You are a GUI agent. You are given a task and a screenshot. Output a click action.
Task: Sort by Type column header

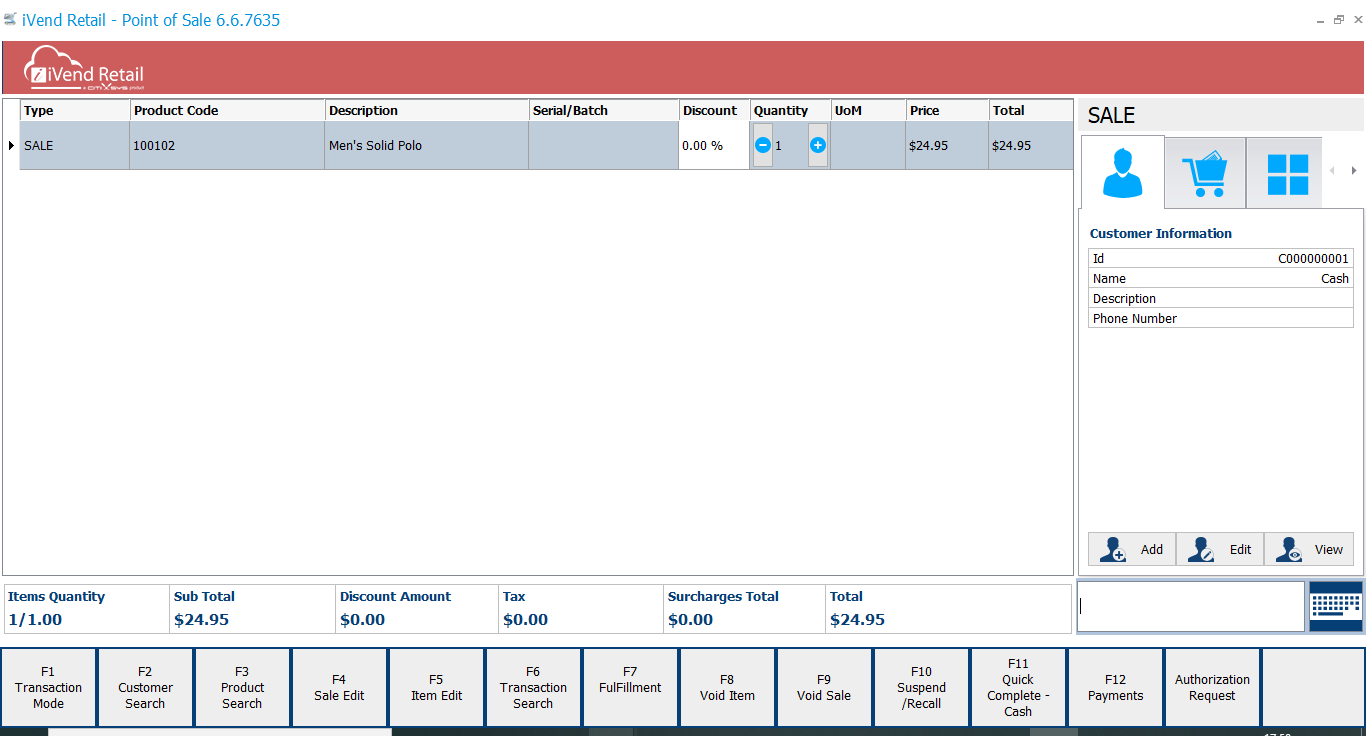(x=74, y=111)
